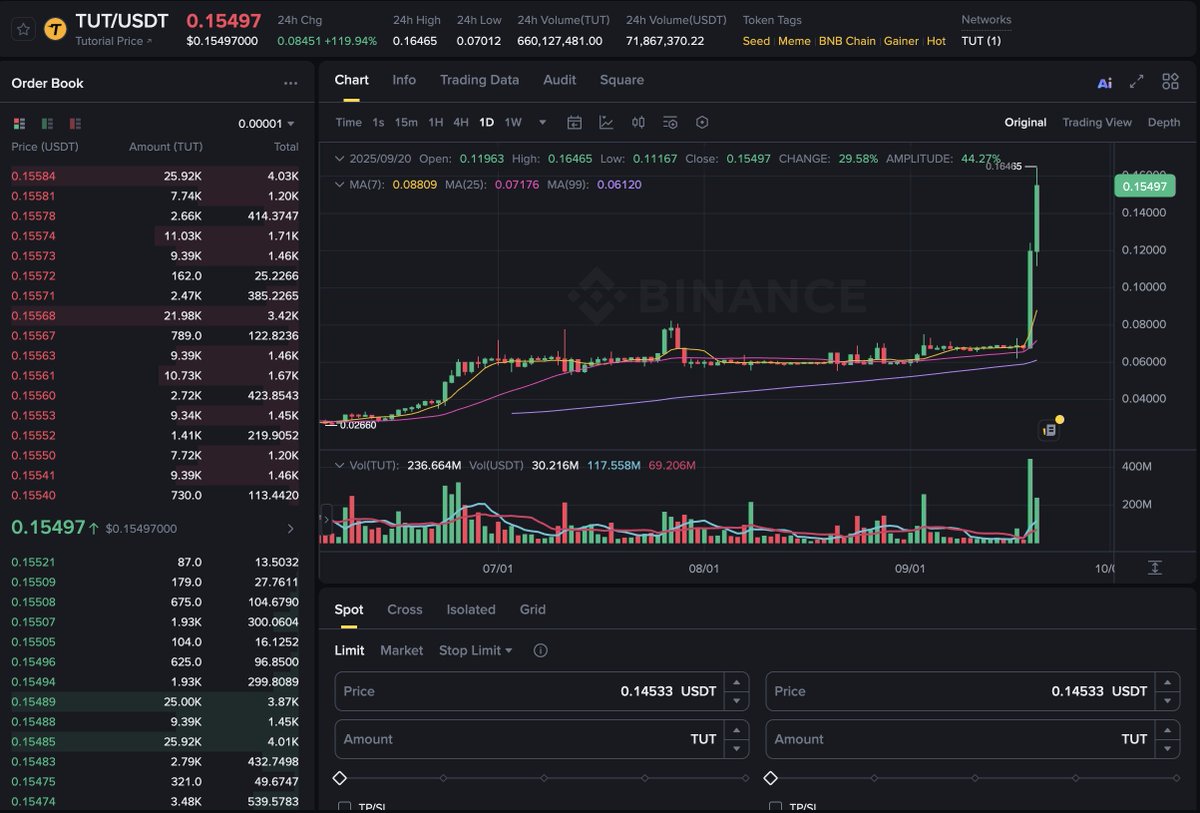Click the left buy amount slider handle

339,778
